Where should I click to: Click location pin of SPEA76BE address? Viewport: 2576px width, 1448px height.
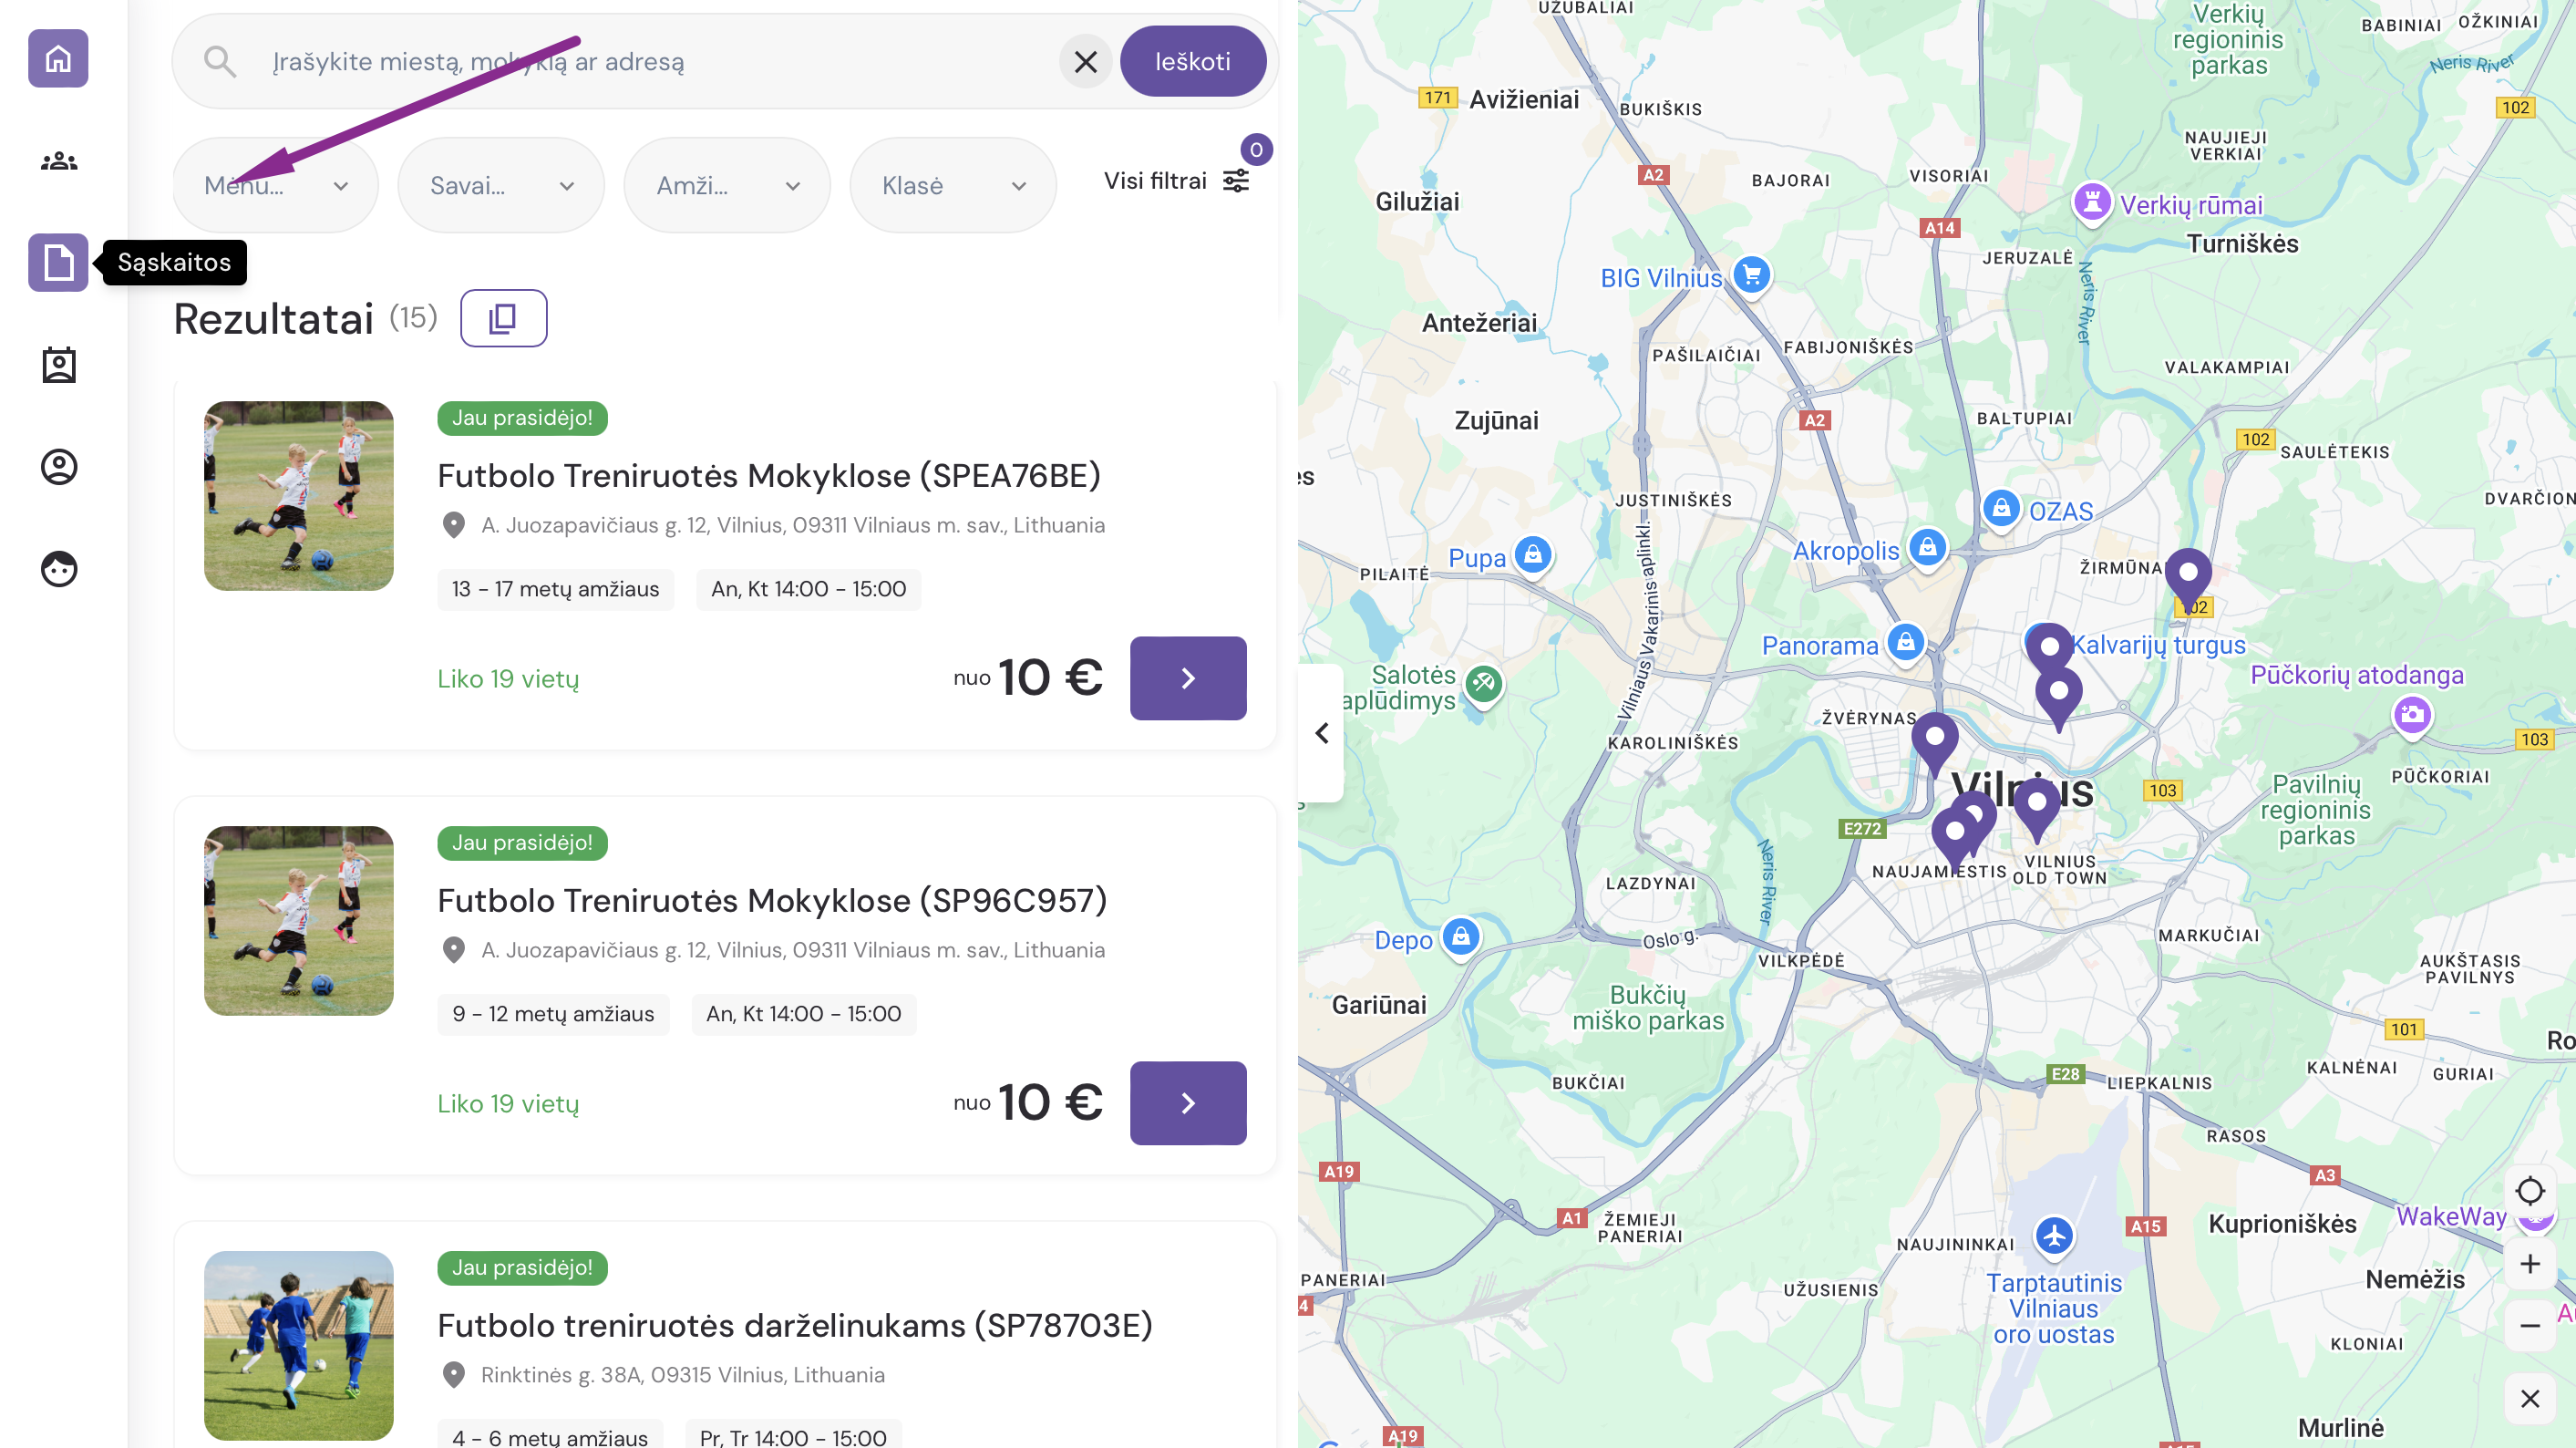coord(453,525)
